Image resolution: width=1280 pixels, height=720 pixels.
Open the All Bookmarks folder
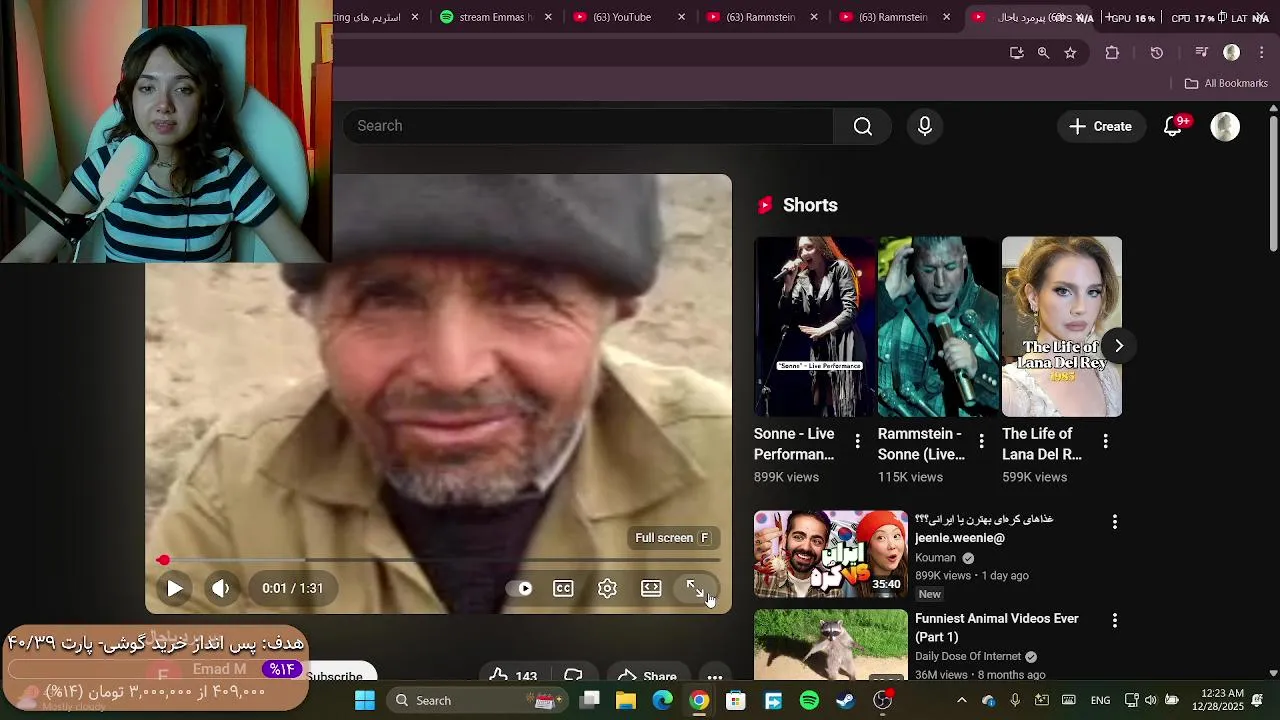pyautogui.click(x=1226, y=83)
